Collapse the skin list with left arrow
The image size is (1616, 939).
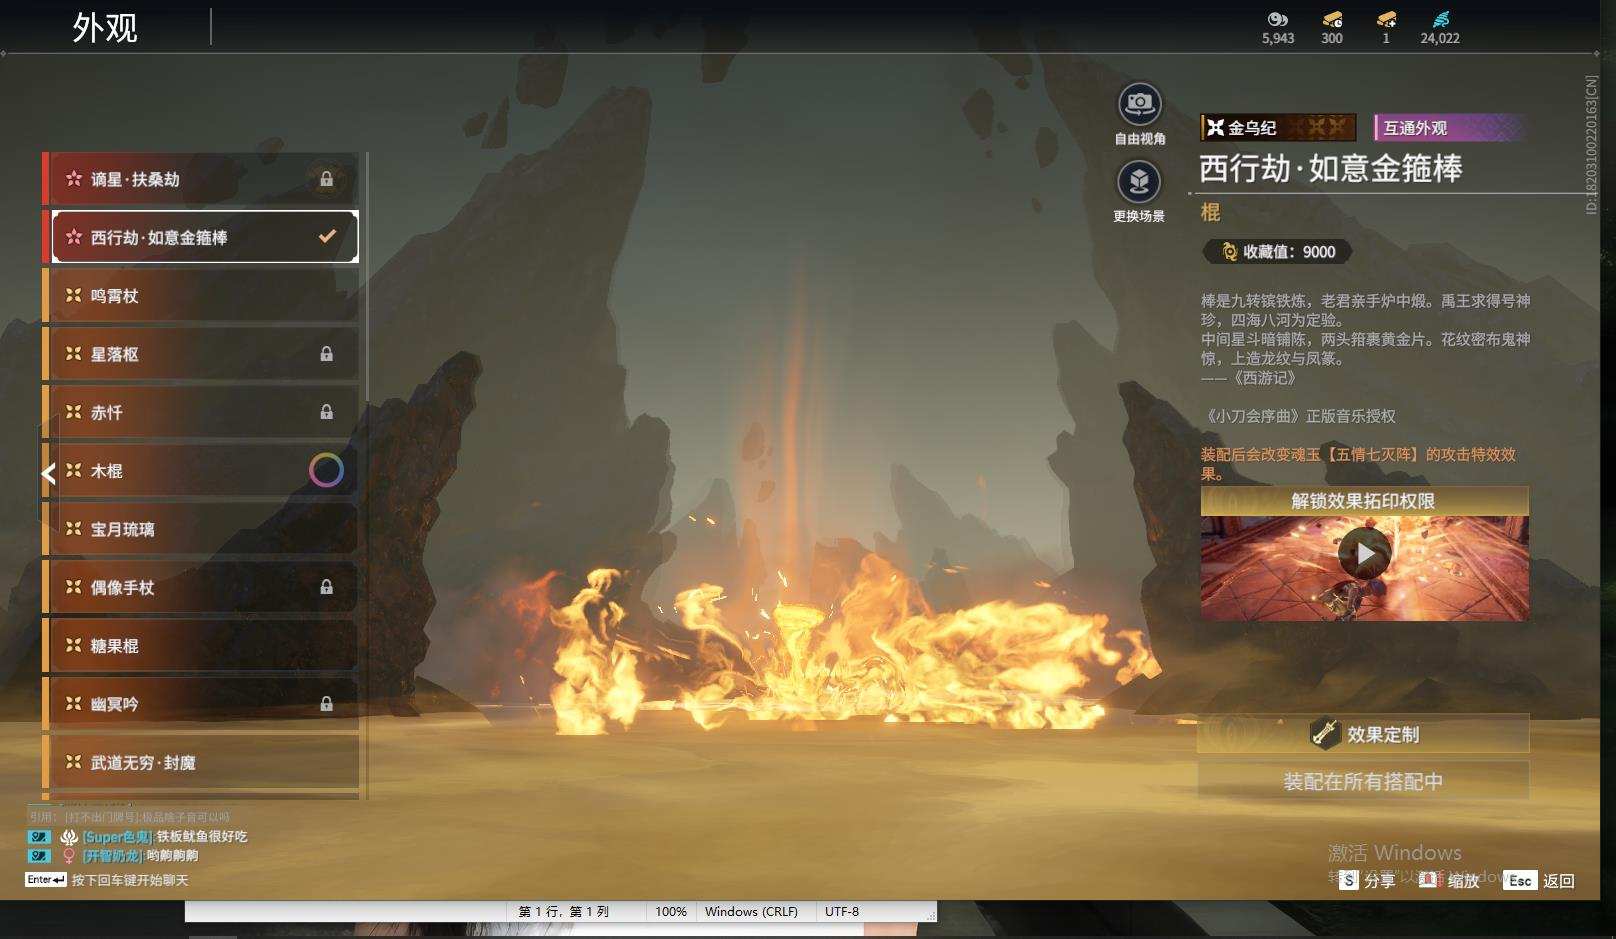47,473
